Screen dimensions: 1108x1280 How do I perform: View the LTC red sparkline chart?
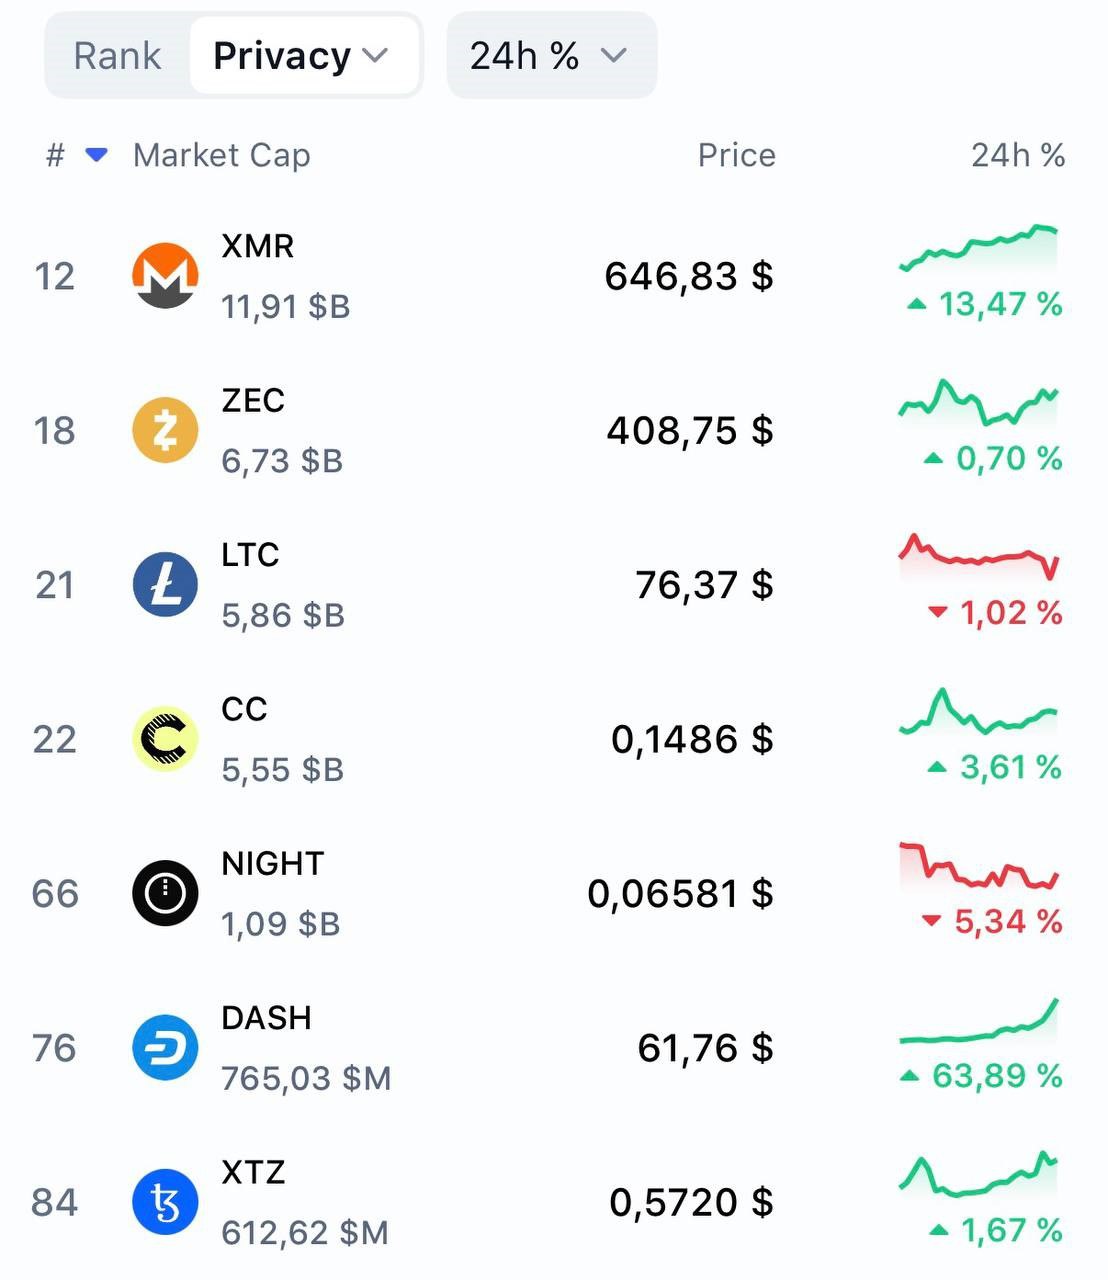[x=979, y=558]
